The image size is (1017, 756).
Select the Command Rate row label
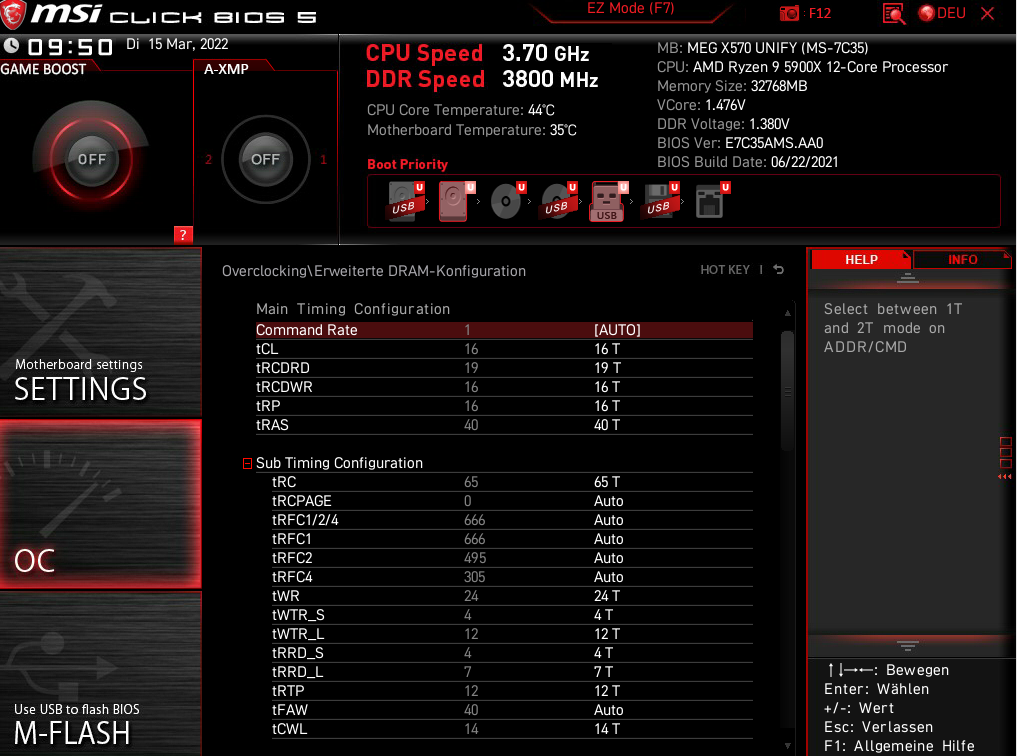coord(307,330)
